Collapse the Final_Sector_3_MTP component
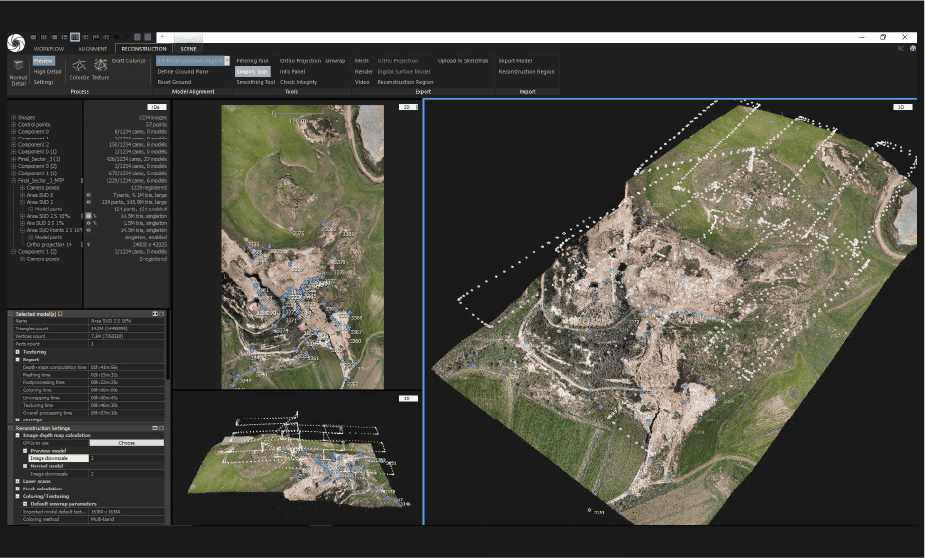925x558 pixels. pyautogui.click(x=13, y=180)
